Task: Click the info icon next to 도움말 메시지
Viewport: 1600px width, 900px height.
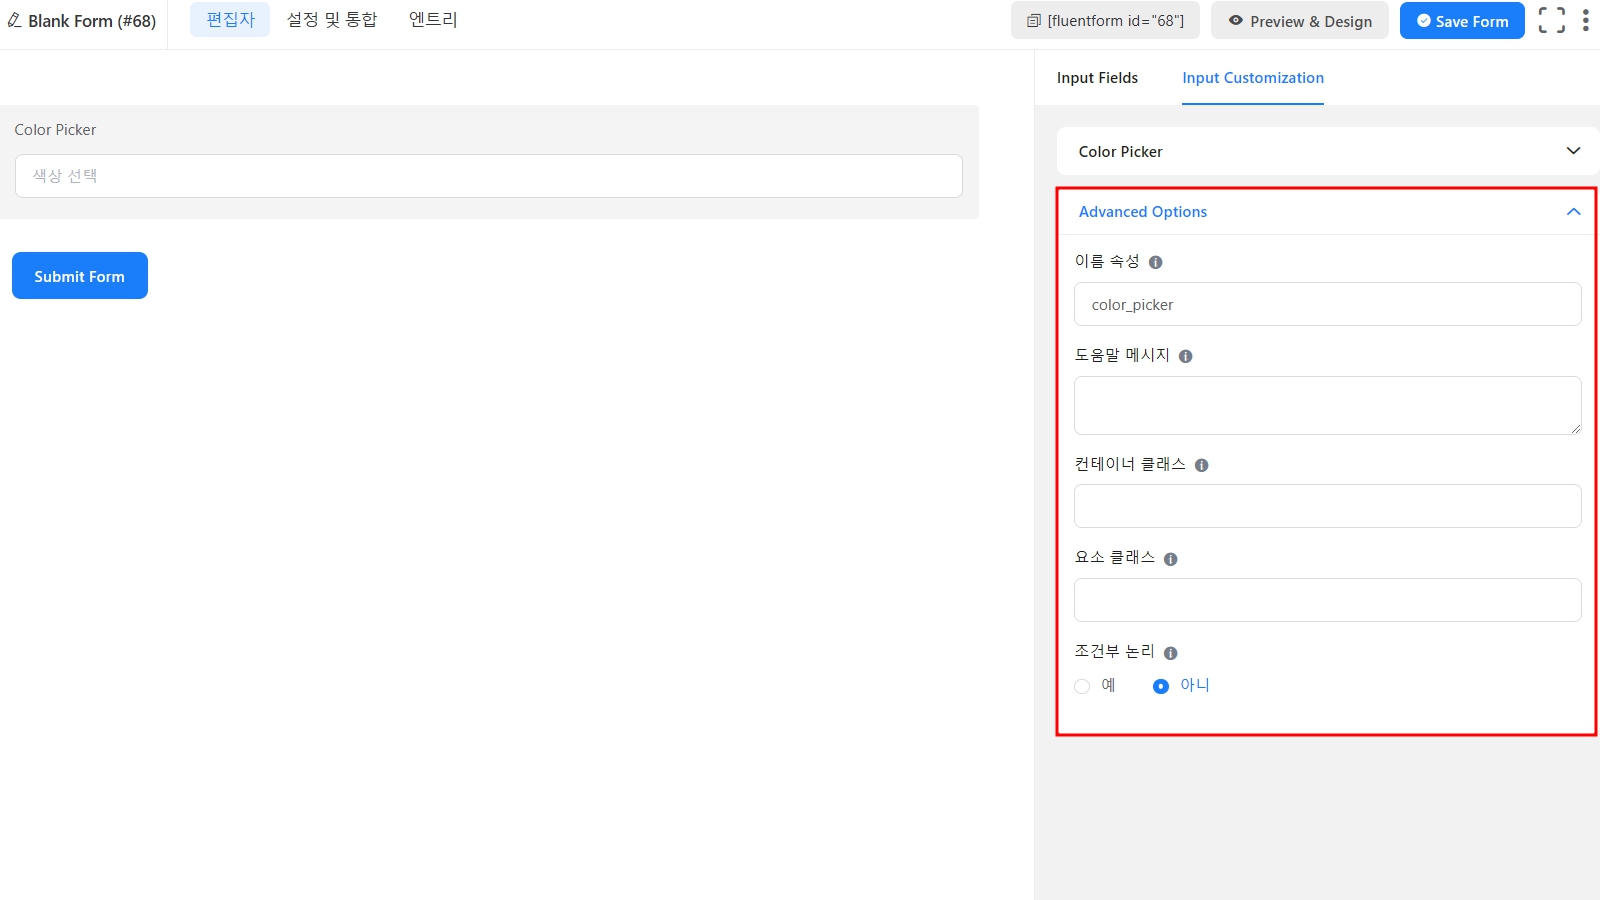Action: [1185, 356]
